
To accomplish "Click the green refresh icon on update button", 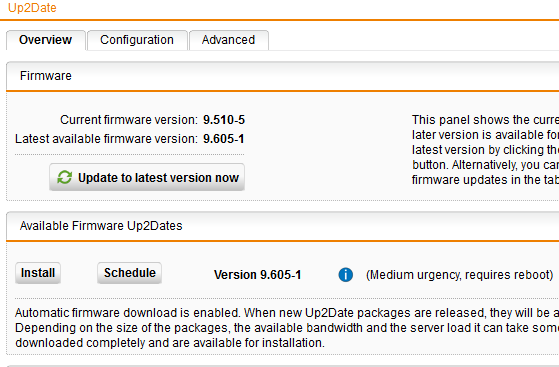I will pos(65,177).
